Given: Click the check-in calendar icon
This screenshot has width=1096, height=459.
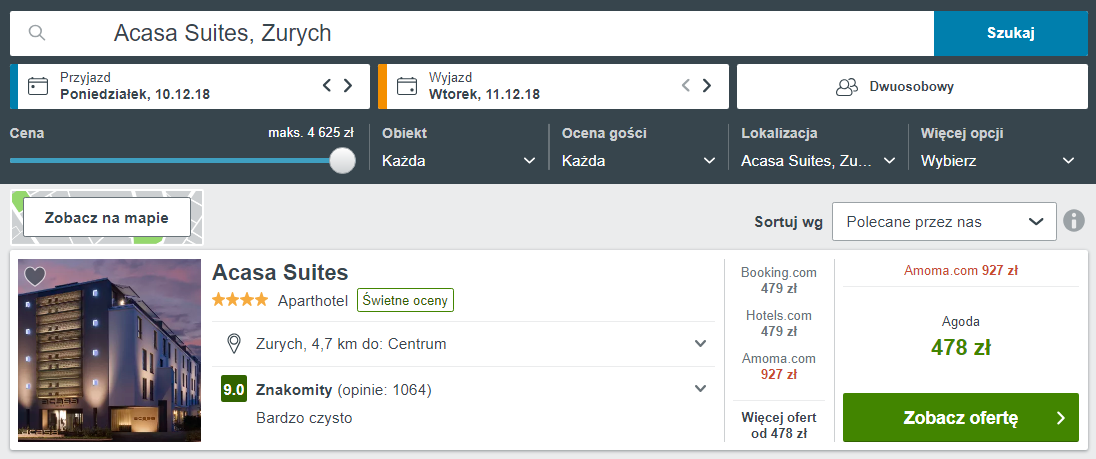Looking at the screenshot, I should point(38,86).
